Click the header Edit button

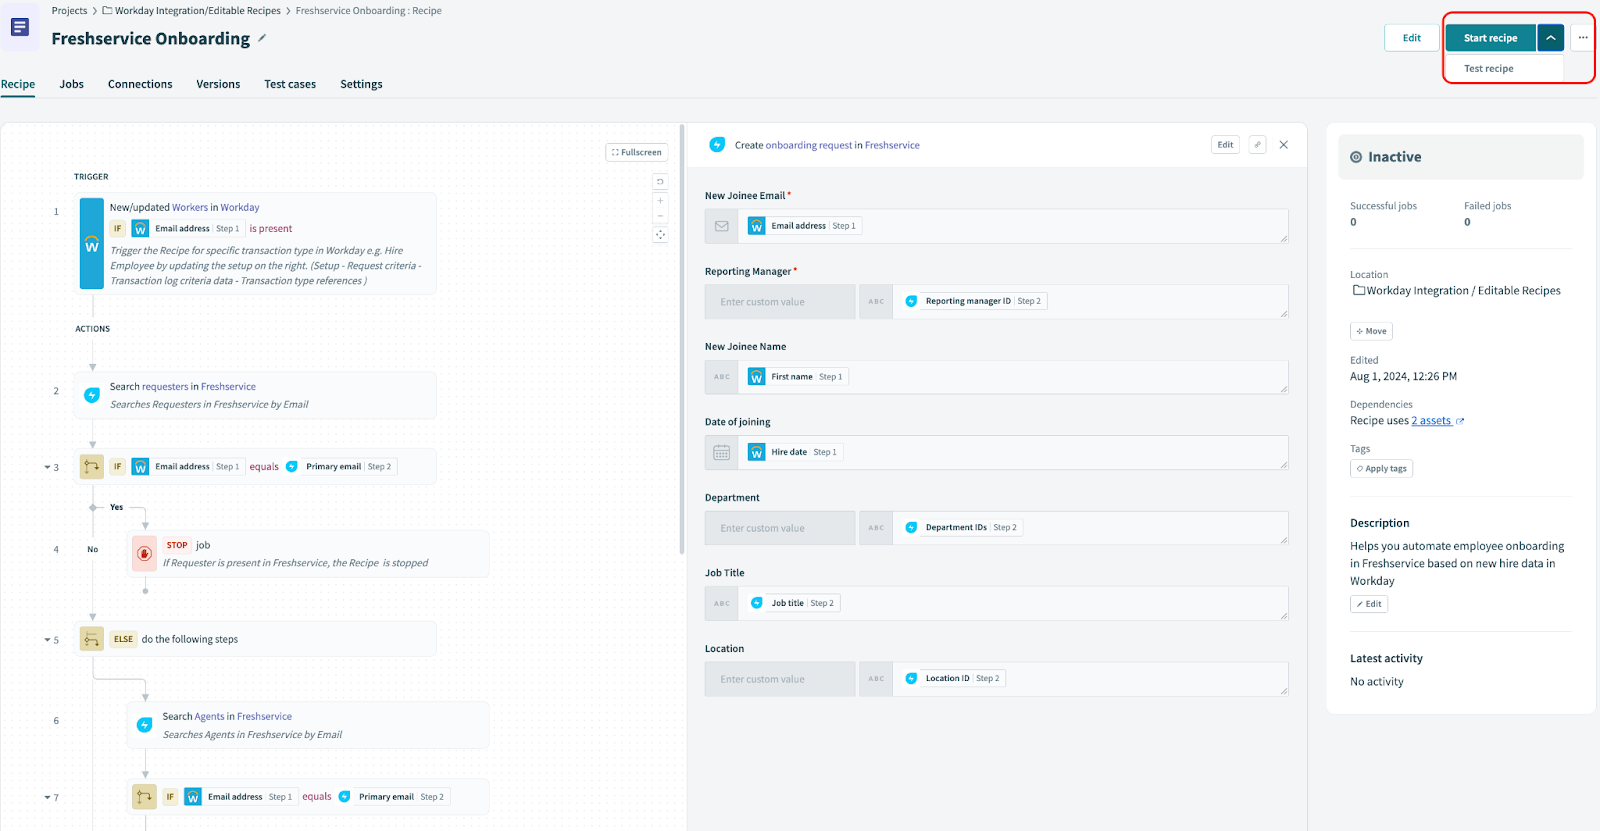click(1411, 38)
